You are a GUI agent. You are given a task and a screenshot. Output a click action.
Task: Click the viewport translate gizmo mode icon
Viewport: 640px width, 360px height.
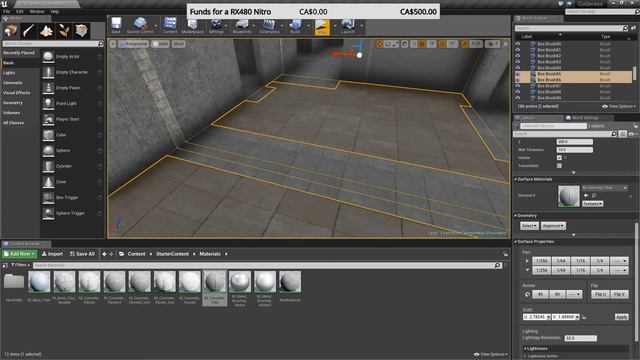pos(379,44)
